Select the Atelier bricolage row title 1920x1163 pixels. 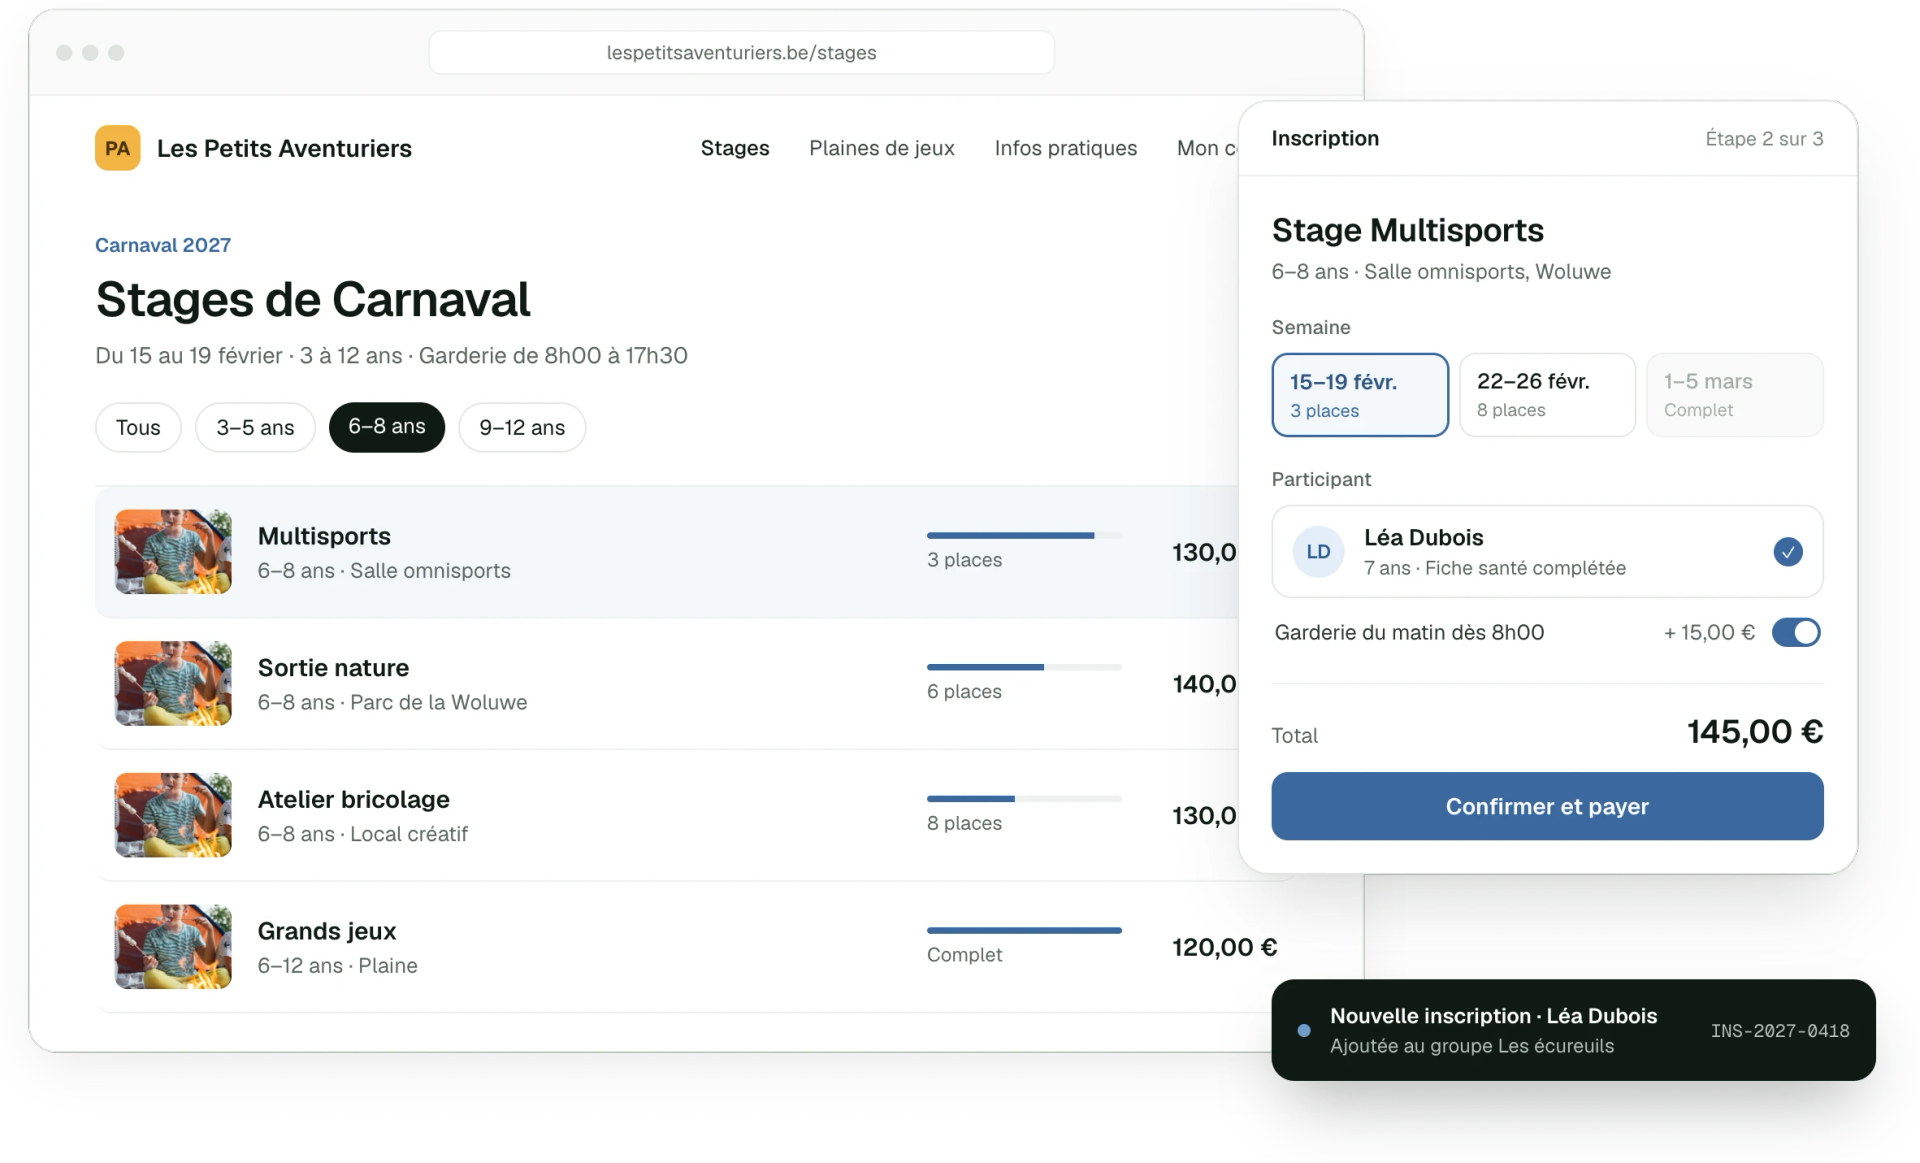click(x=354, y=800)
